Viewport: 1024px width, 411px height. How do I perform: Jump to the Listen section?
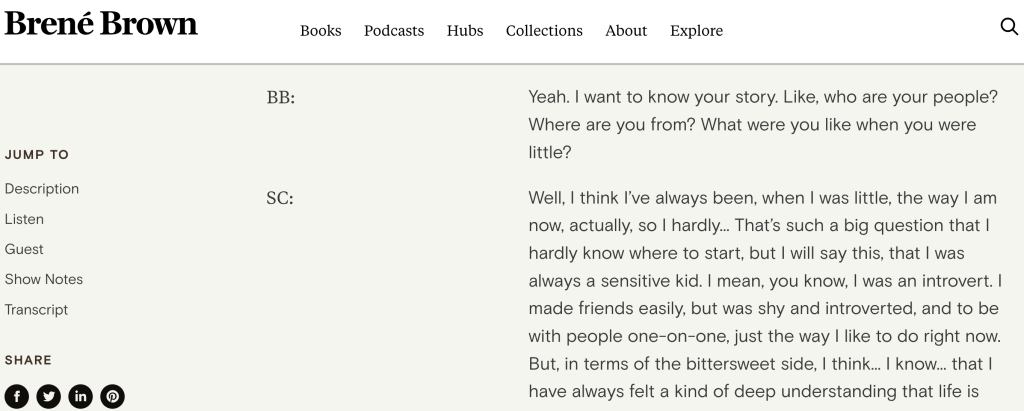(x=24, y=219)
